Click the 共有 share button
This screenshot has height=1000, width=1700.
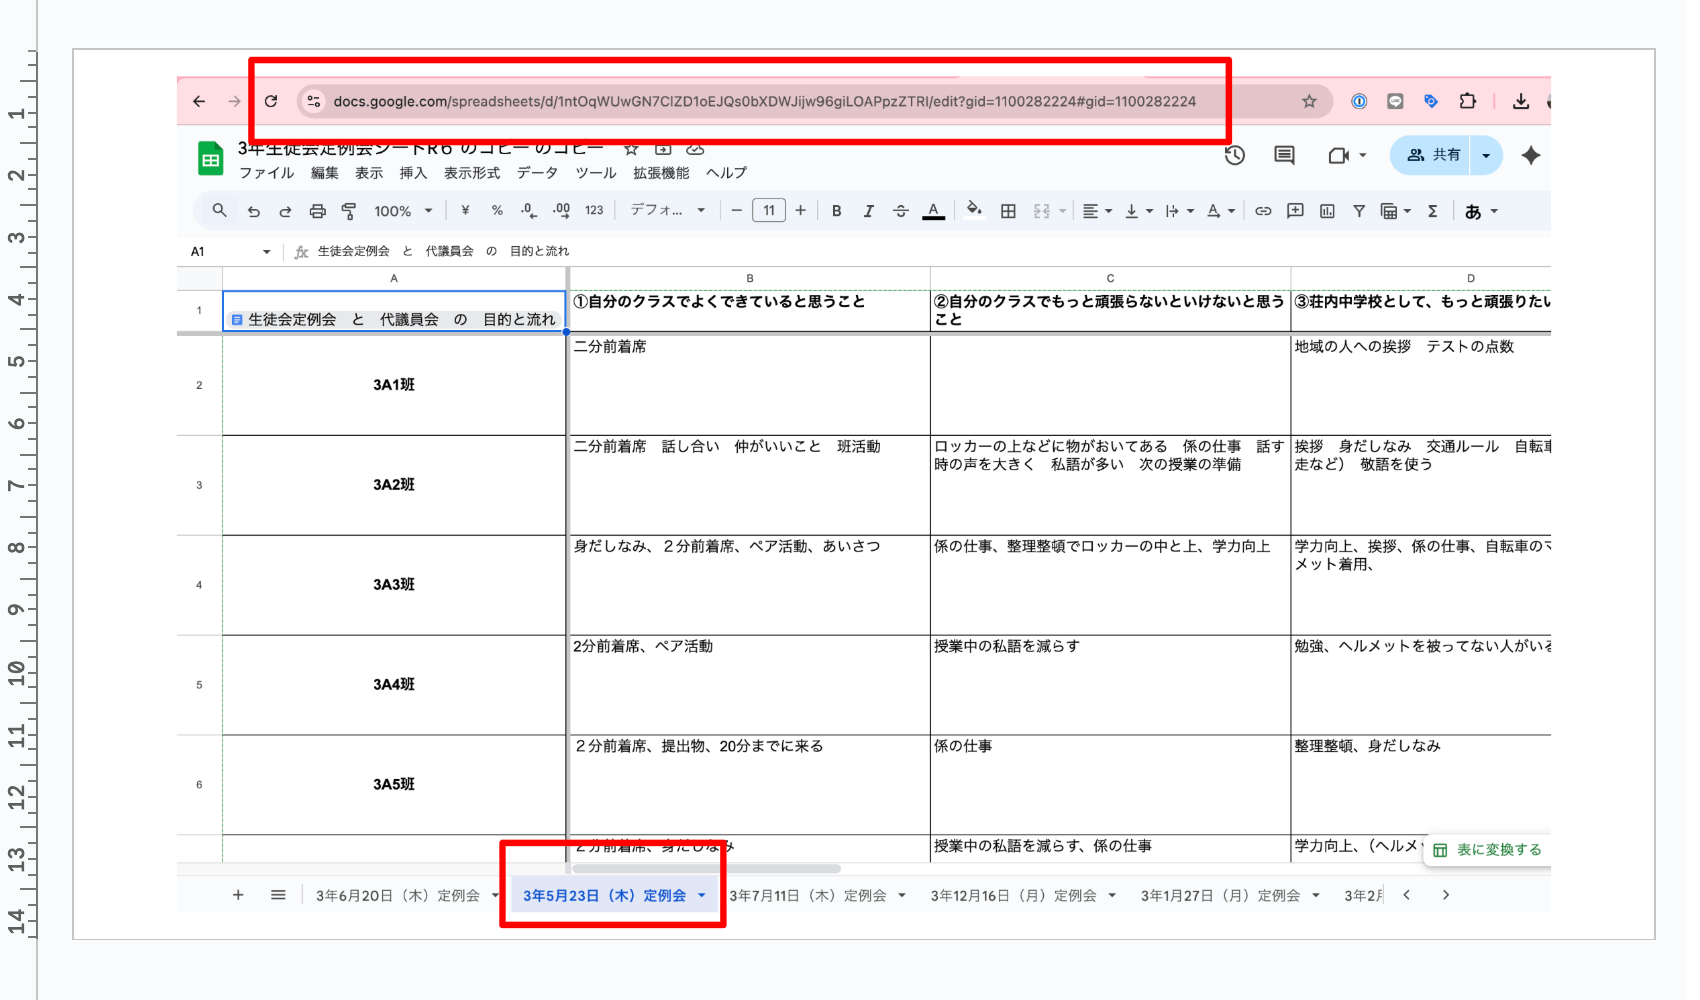(1433, 155)
